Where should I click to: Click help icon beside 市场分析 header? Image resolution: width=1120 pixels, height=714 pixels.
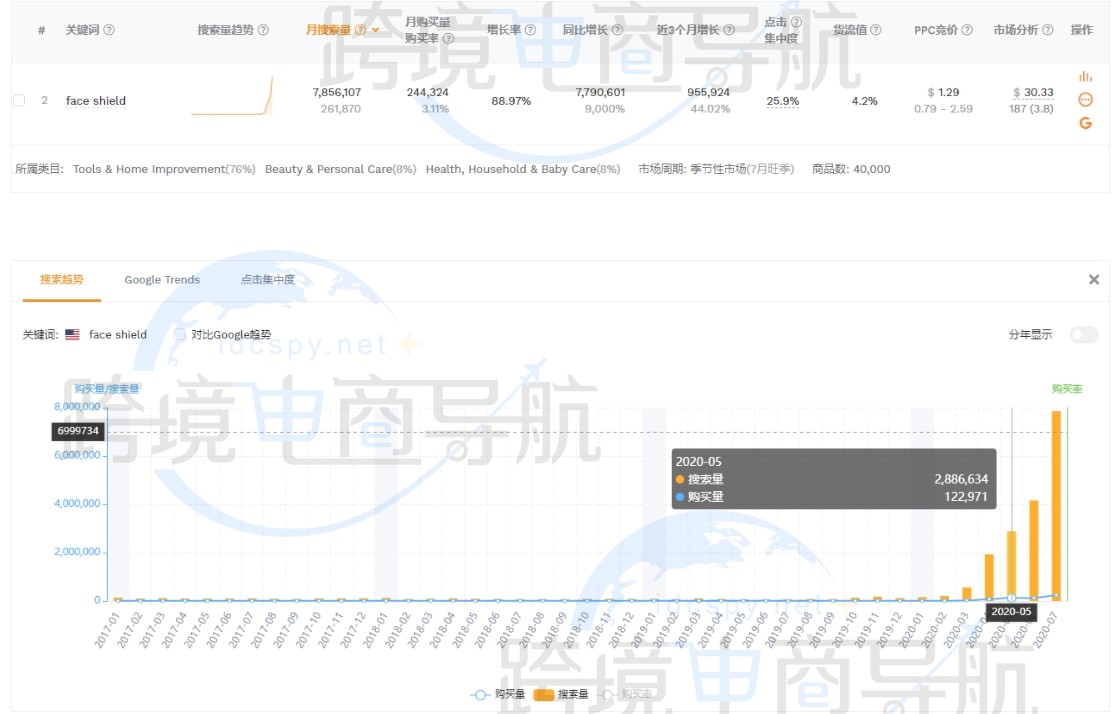pyautogui.click(x=1047, y=30)
